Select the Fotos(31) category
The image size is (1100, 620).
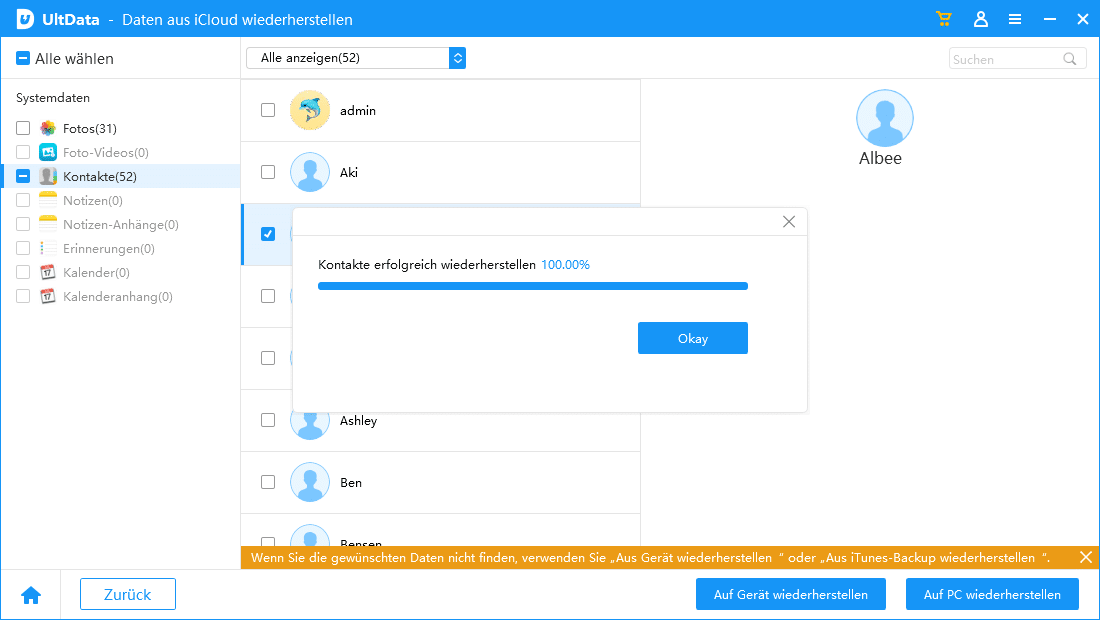click(90, 128)
